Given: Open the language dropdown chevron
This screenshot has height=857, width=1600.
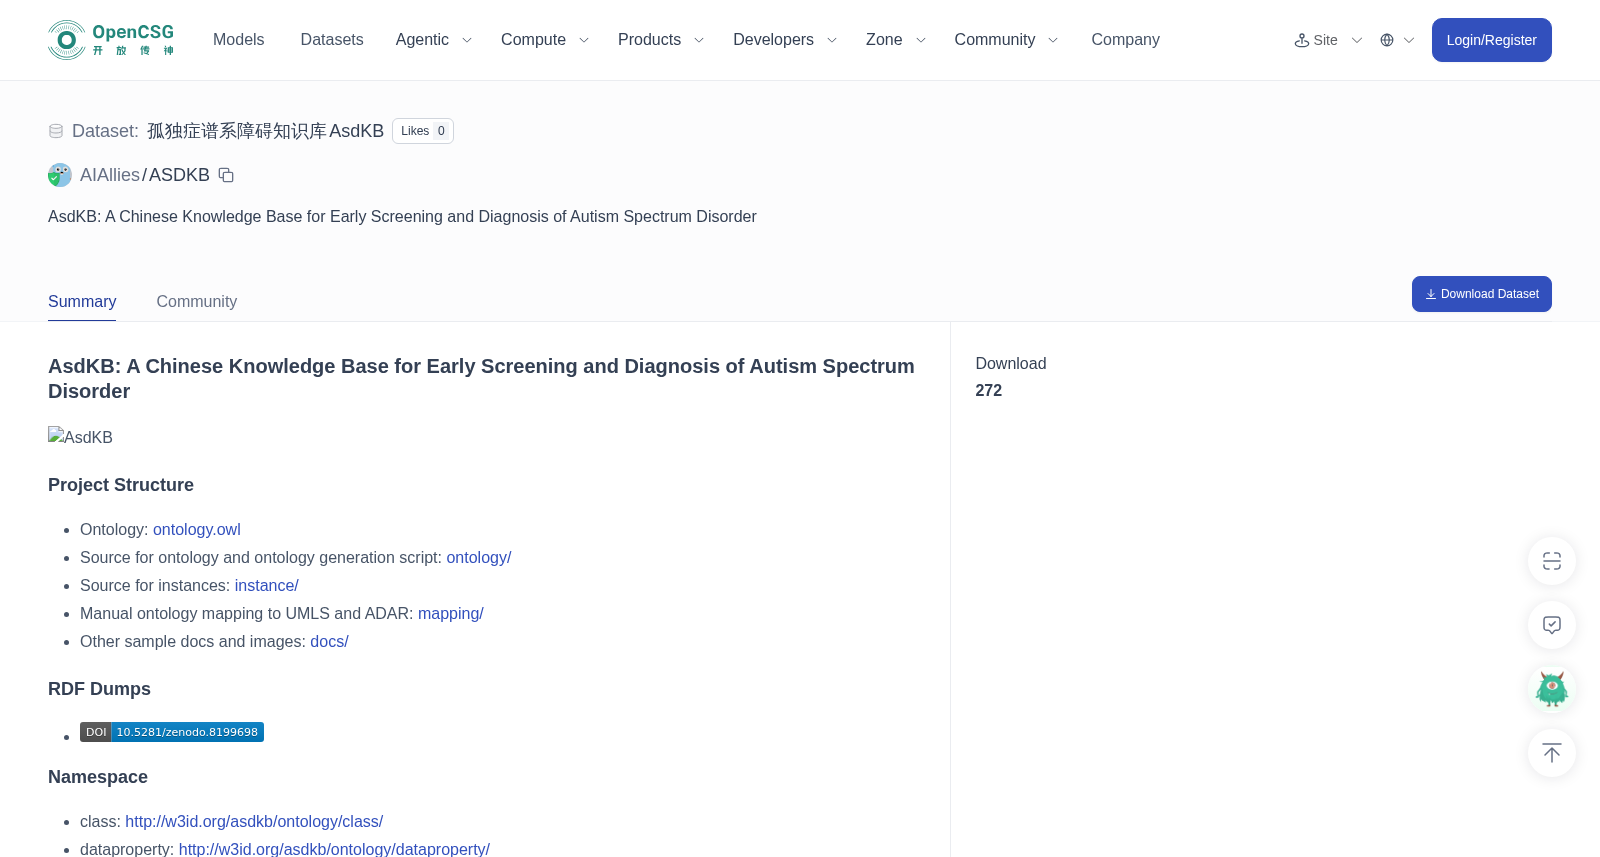Looking at the screenshot, I should point(1409,40).
